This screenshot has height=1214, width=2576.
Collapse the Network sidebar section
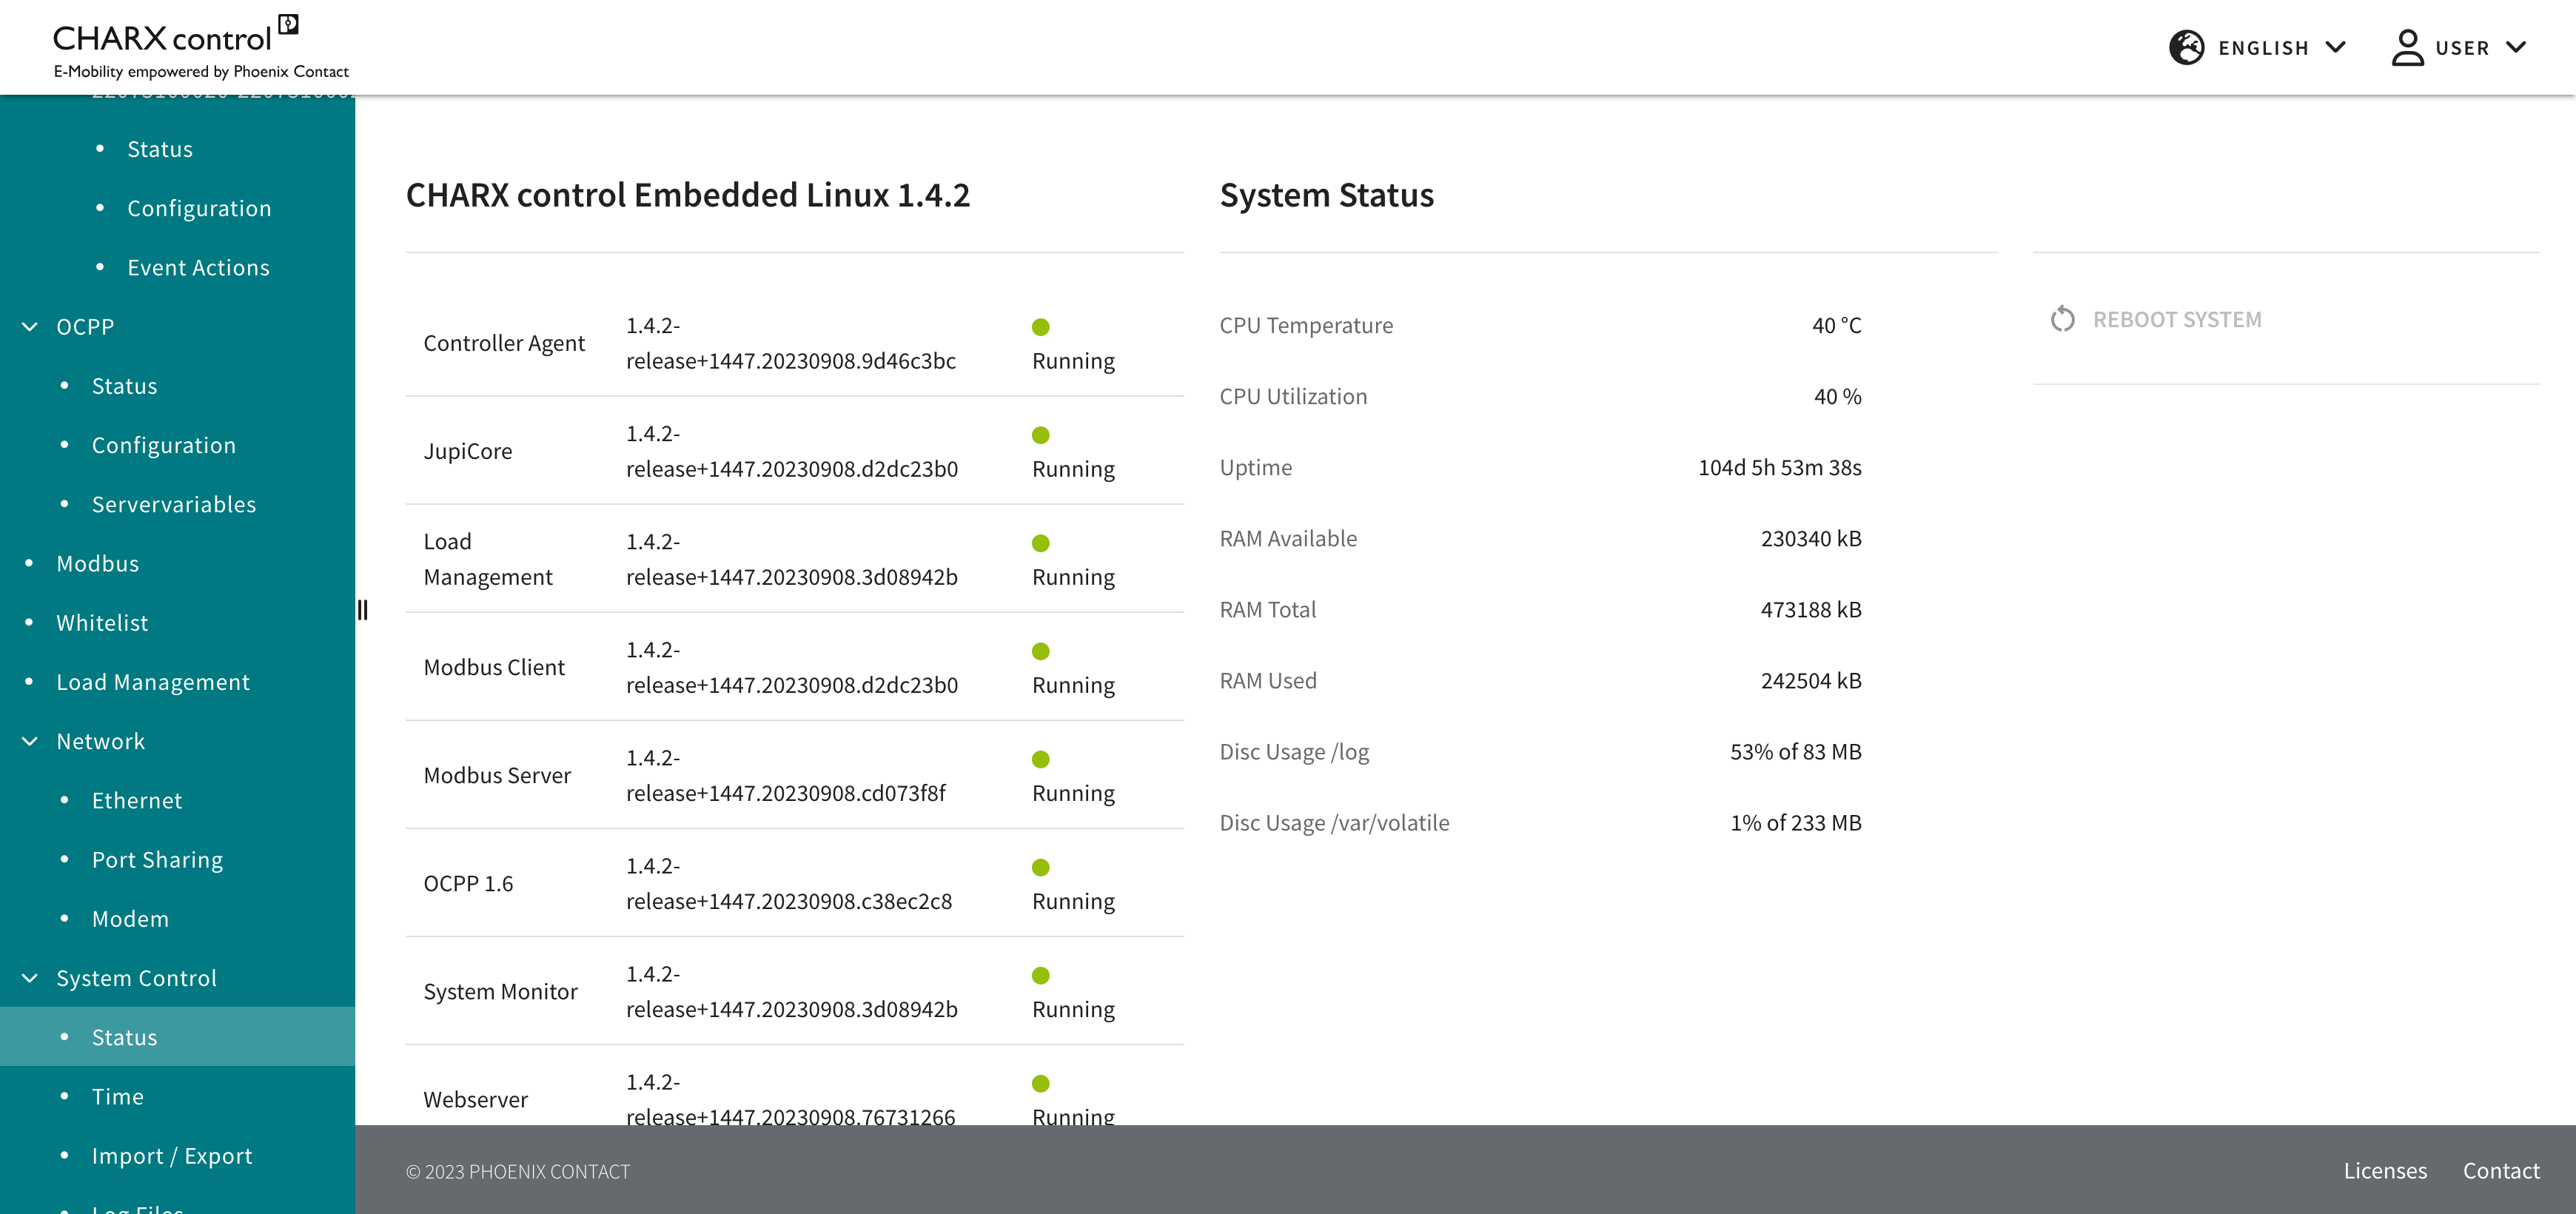[30, 741]
